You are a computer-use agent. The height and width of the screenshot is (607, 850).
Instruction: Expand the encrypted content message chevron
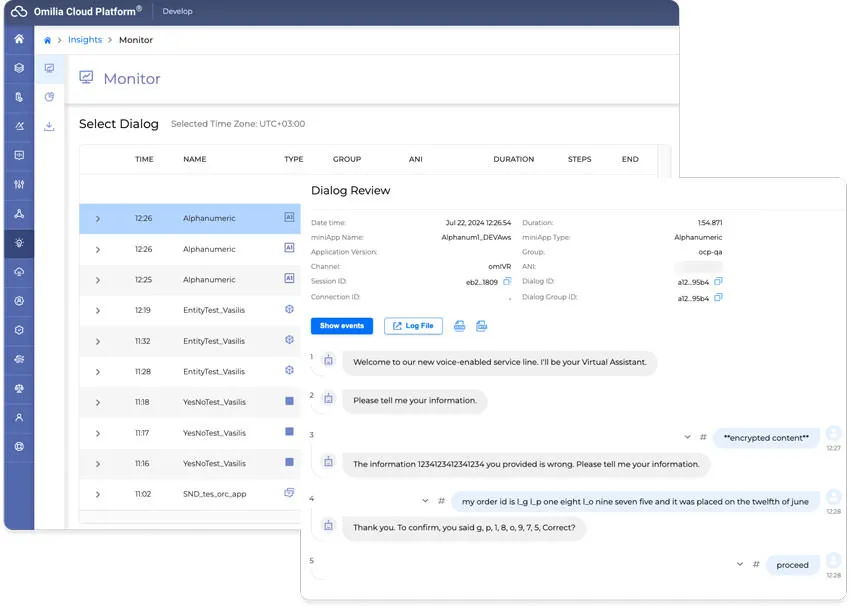[x=687, y=437]
